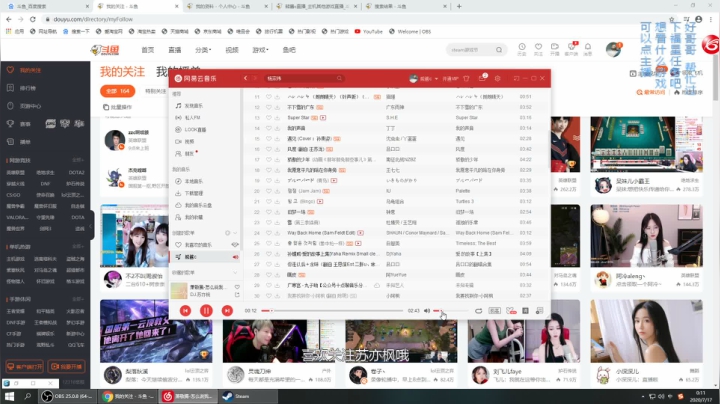Switch NetEase to mini player mode
720x404 pixels.
(516, 79)
